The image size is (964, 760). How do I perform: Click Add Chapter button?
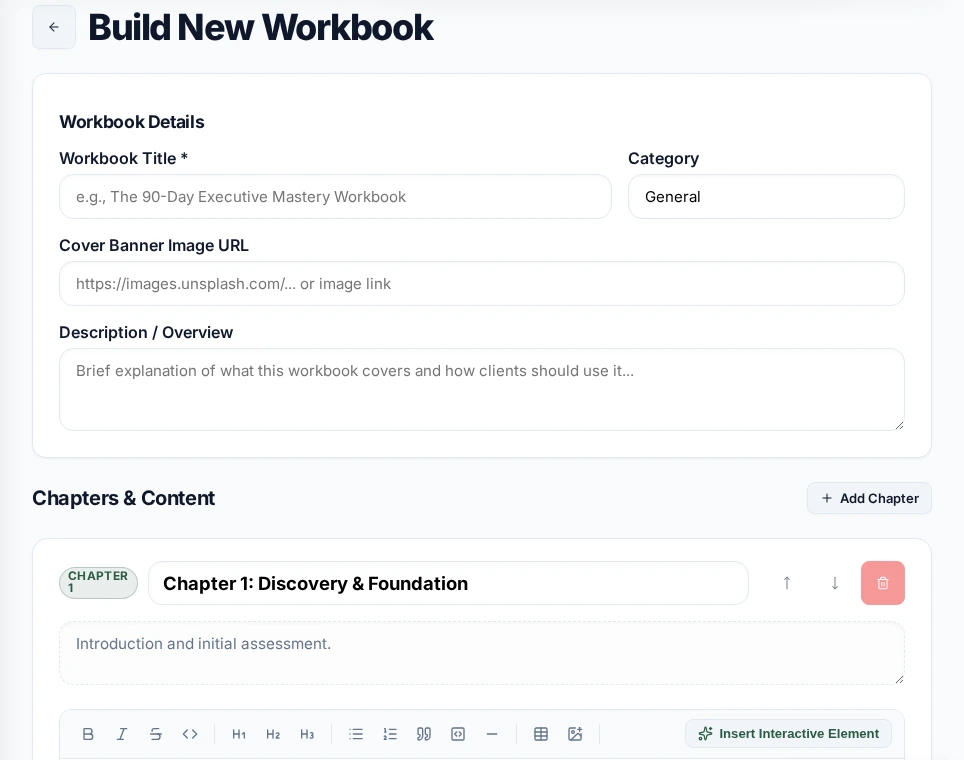tap(869, 498)
